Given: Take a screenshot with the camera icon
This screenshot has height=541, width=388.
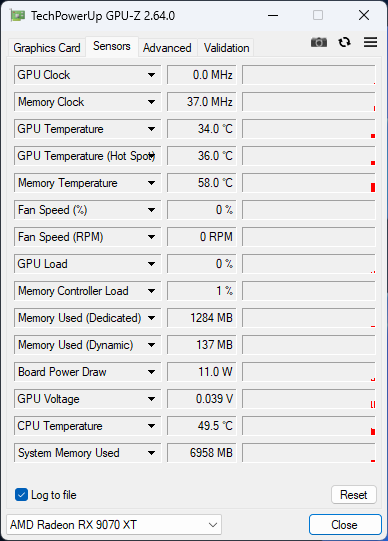Looking at the screenshot, I should click(319, 42).
